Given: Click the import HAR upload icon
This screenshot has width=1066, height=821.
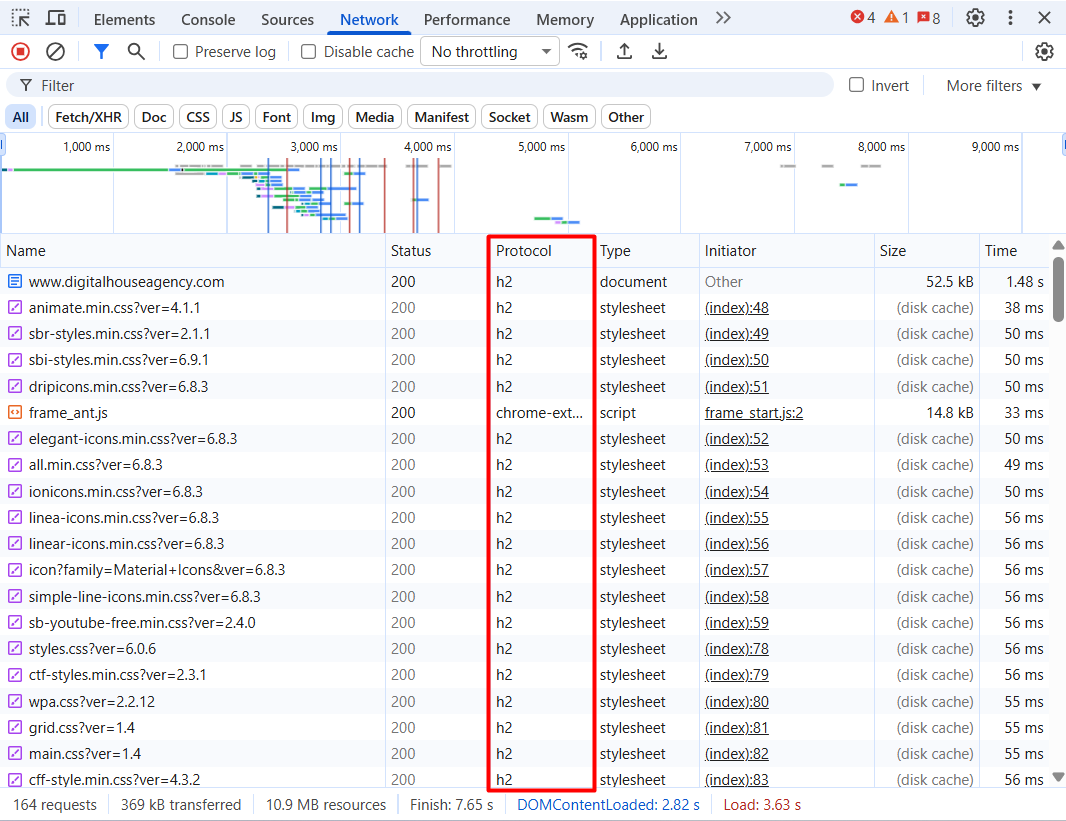Looking at the screenshot, I should 624,52.
